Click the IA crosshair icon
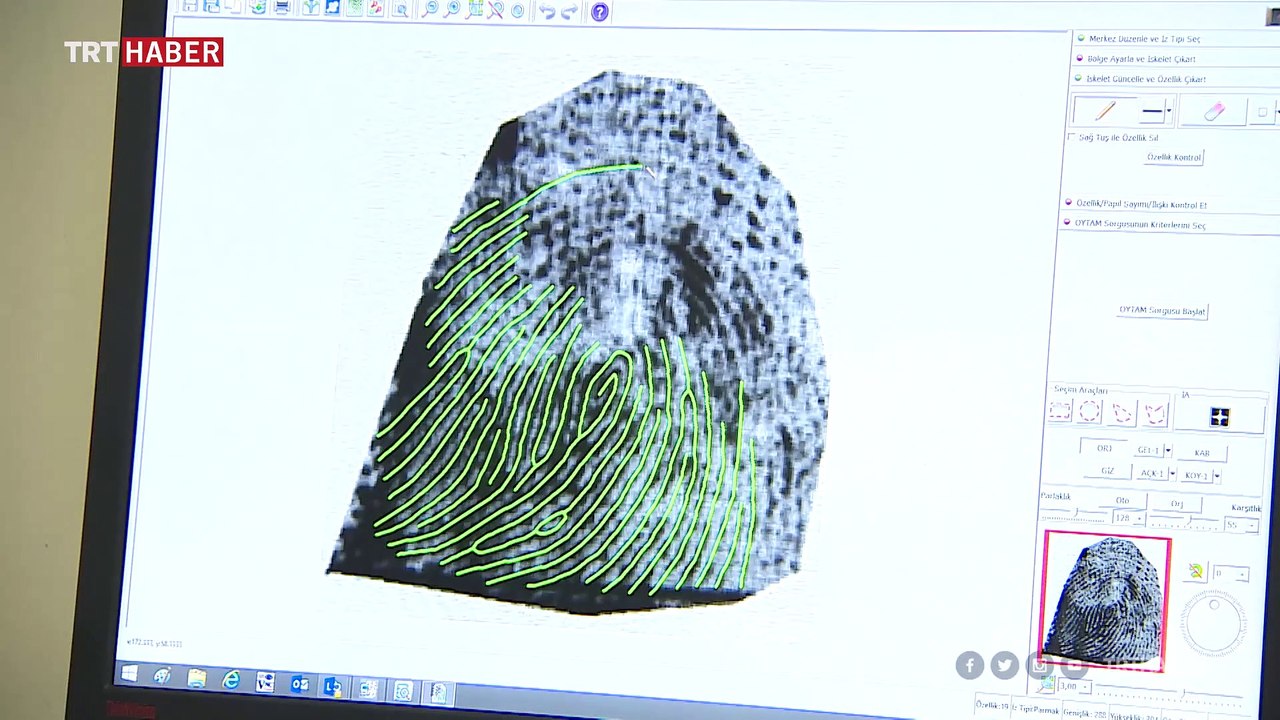The image size is (1280, 720). point(1219,417)
